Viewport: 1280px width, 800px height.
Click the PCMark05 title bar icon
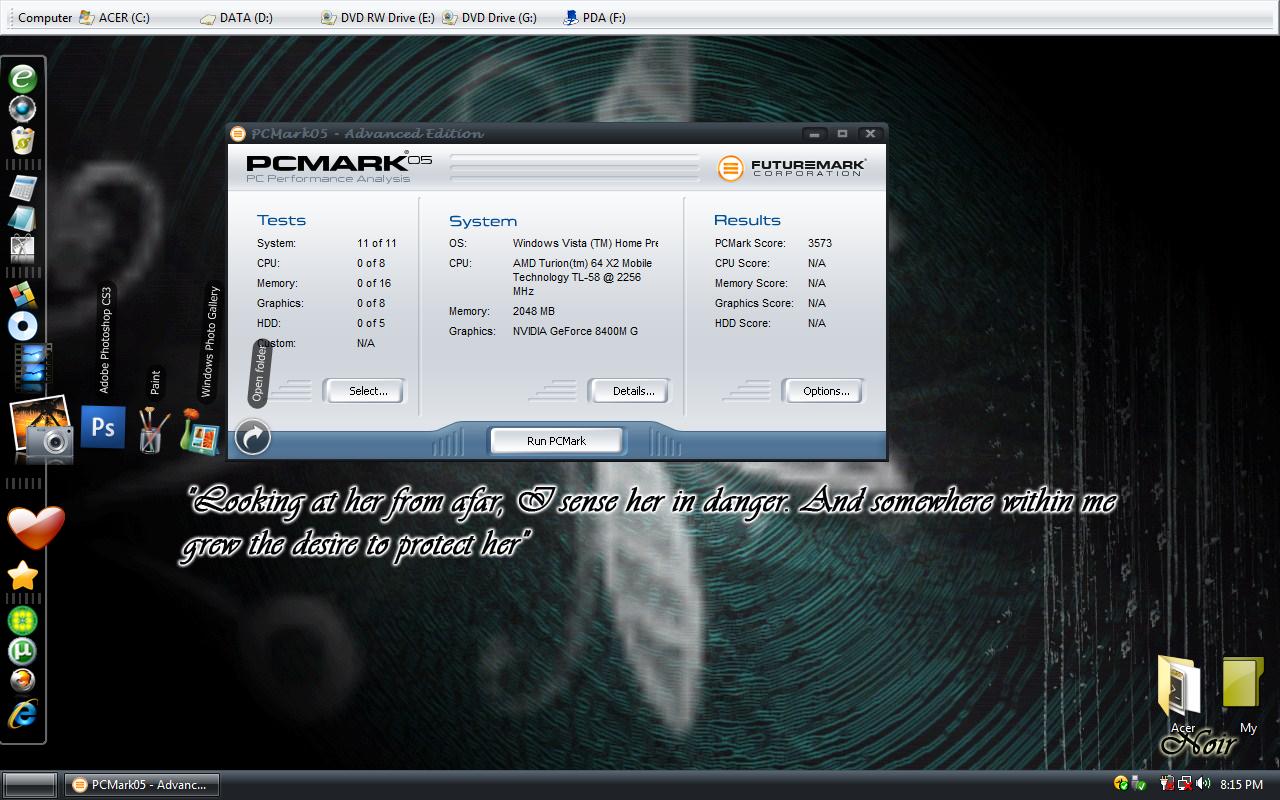point(238,133)
